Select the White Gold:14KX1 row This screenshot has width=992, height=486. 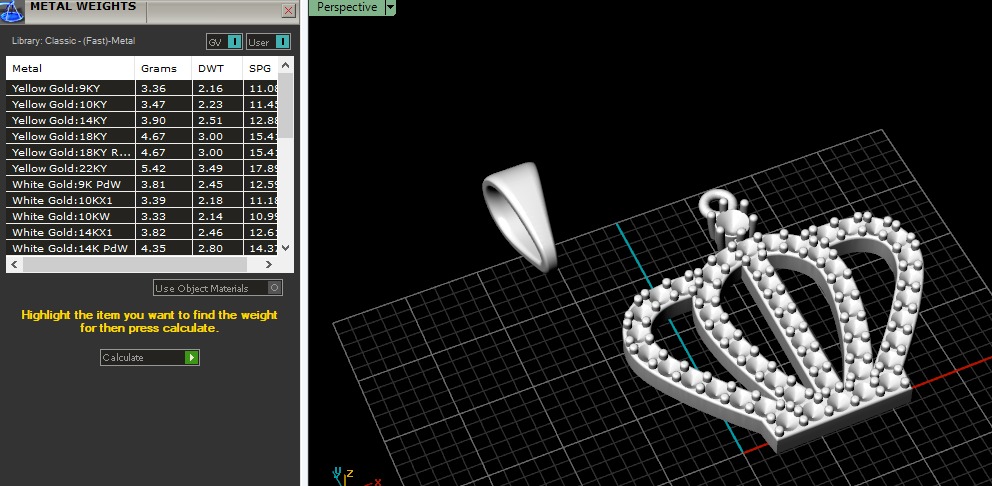tap(142, 232)
